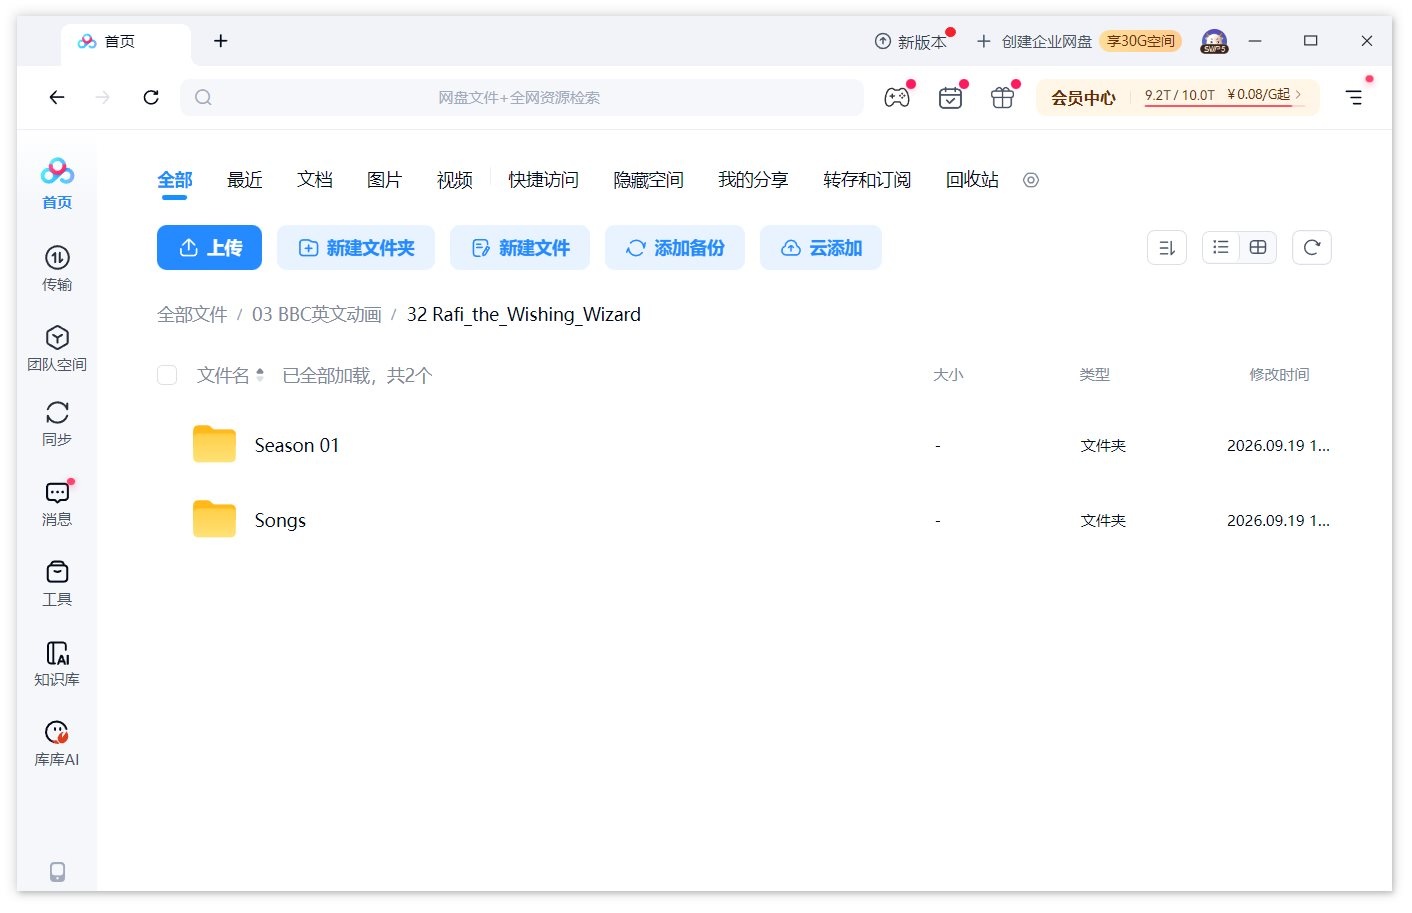The width and height of the screenshot is (1412, 913).
Task: Open the 转存和订阅 tab
Action: click(x=867, y=180)
